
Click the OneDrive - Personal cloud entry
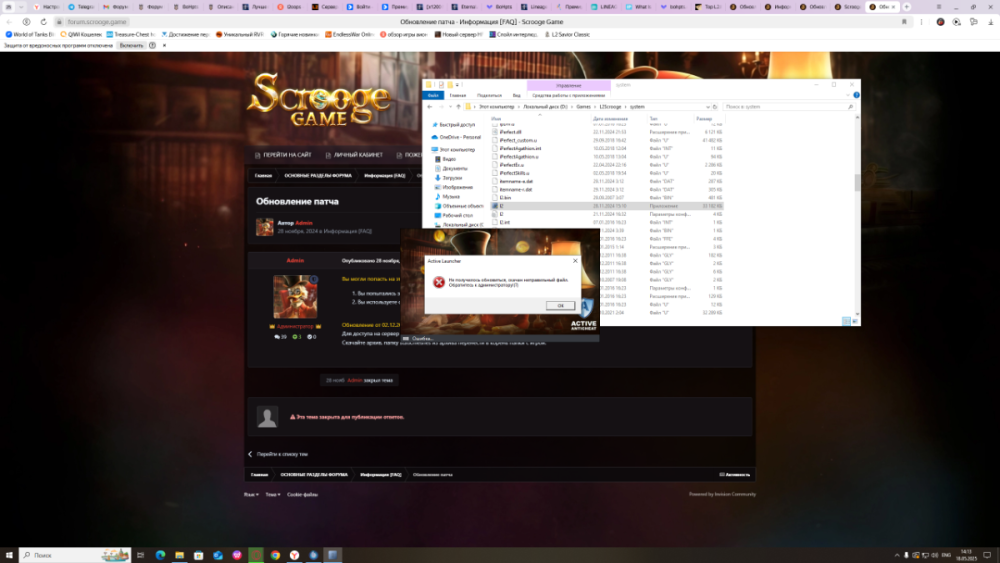click(x=460, y=137)
